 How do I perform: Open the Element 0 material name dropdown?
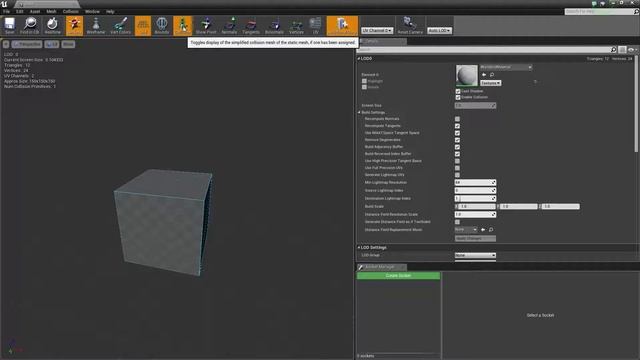point(506,67)
